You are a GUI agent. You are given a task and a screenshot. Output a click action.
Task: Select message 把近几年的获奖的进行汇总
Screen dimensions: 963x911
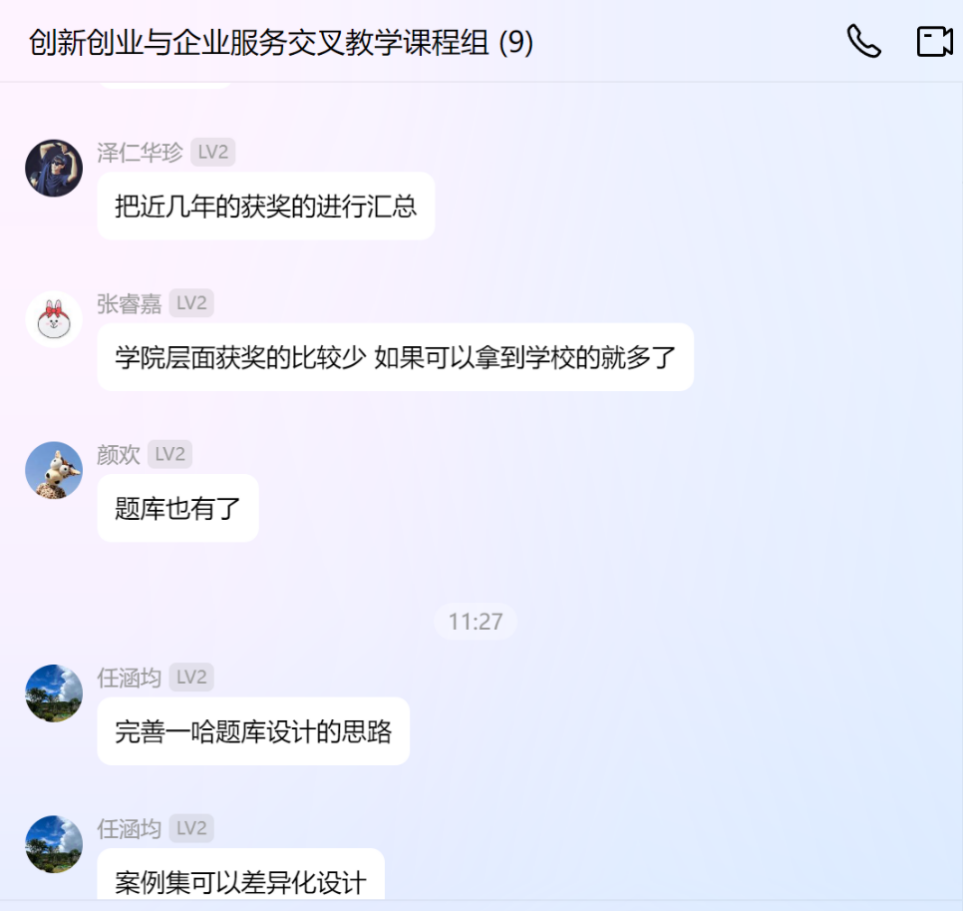click(266, 206)
